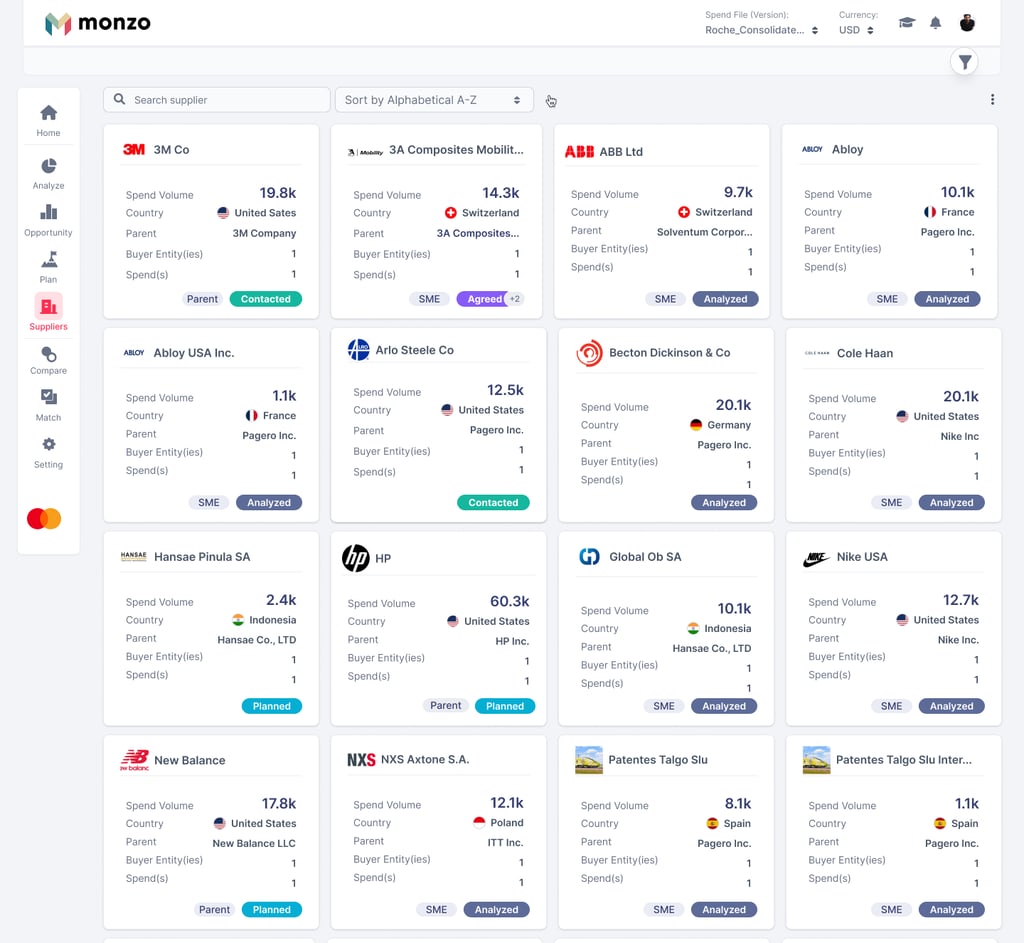Click the ABB Ltd logo
This screenshot has height=943, width=1024.
click(x=579, y=152)
